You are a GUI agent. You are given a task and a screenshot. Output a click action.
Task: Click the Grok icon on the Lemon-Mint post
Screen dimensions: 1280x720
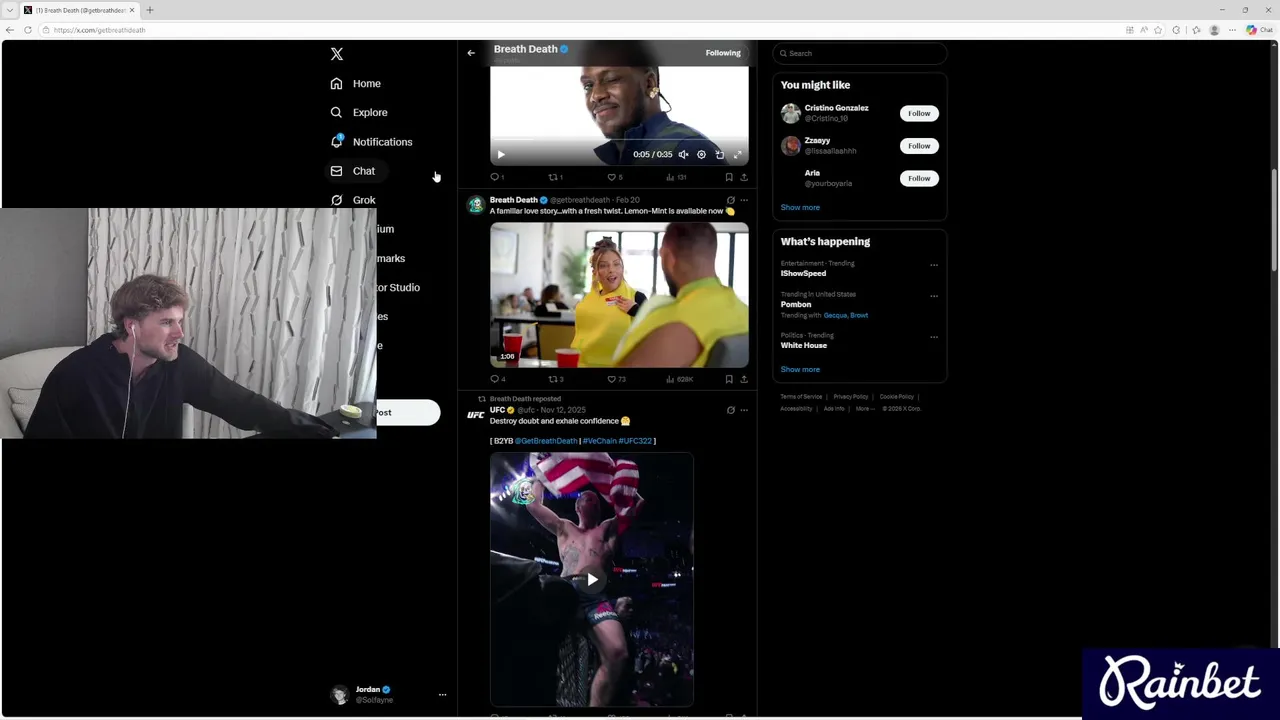[730, 200]
